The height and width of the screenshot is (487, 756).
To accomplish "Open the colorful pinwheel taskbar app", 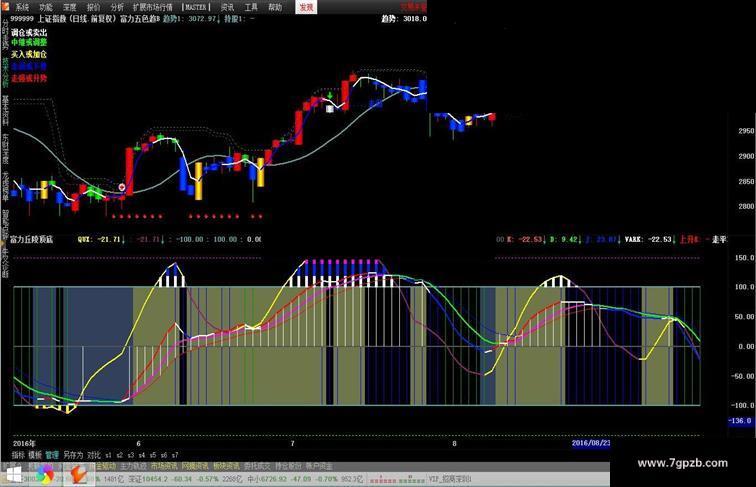I will tap(45, 474).
